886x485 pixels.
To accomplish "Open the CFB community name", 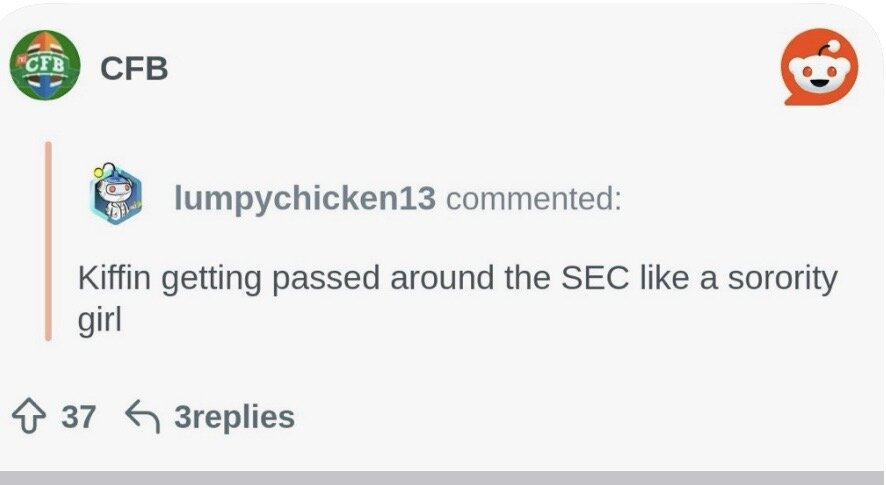I will pyautogui.click(x=133, y=68).
